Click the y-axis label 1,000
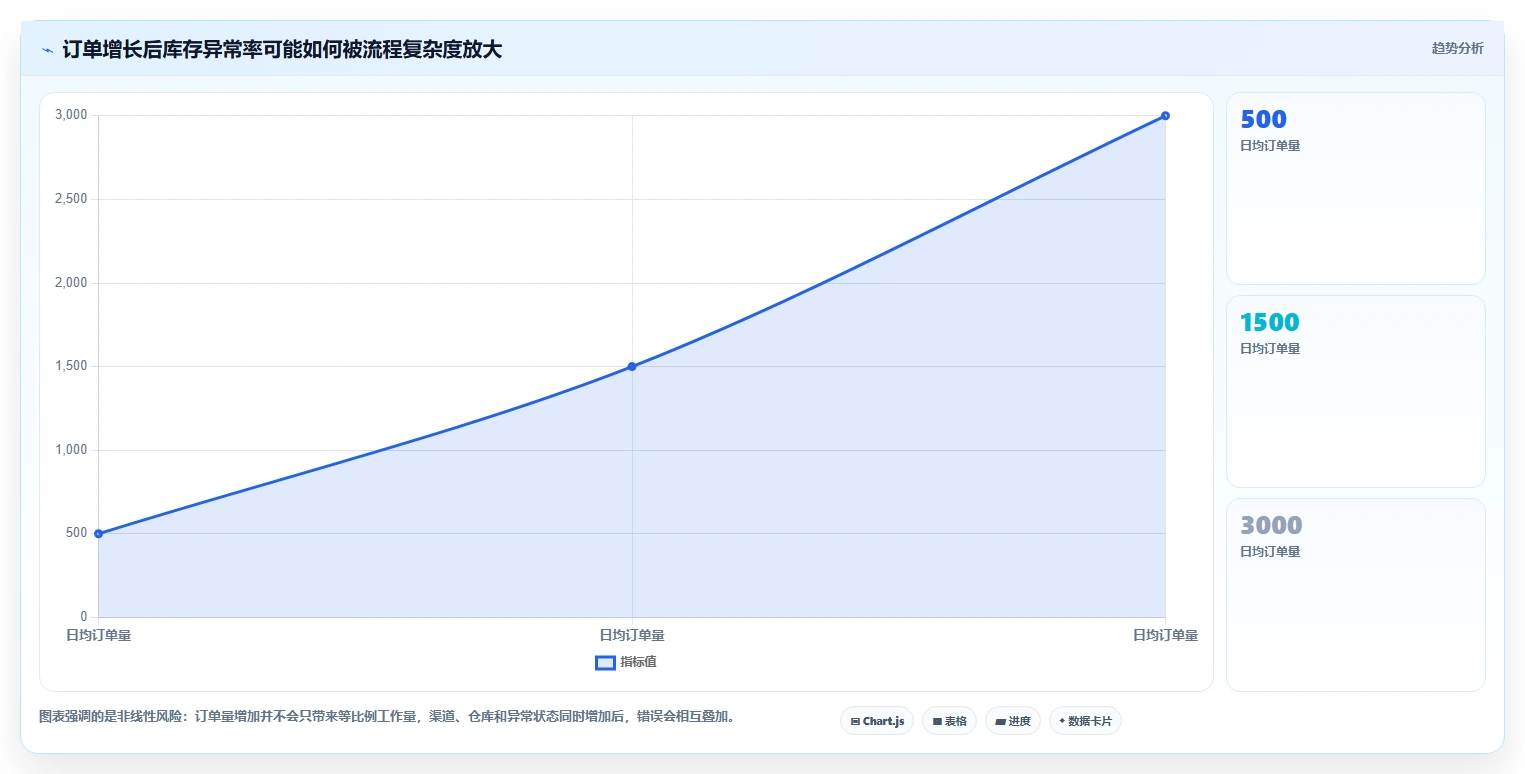1525x774 pixels. pyautogui.click(x=71, y=450)
